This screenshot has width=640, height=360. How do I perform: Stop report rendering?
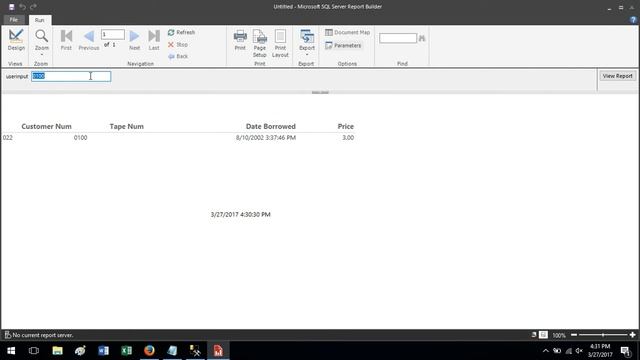click(x=178, y=44)
